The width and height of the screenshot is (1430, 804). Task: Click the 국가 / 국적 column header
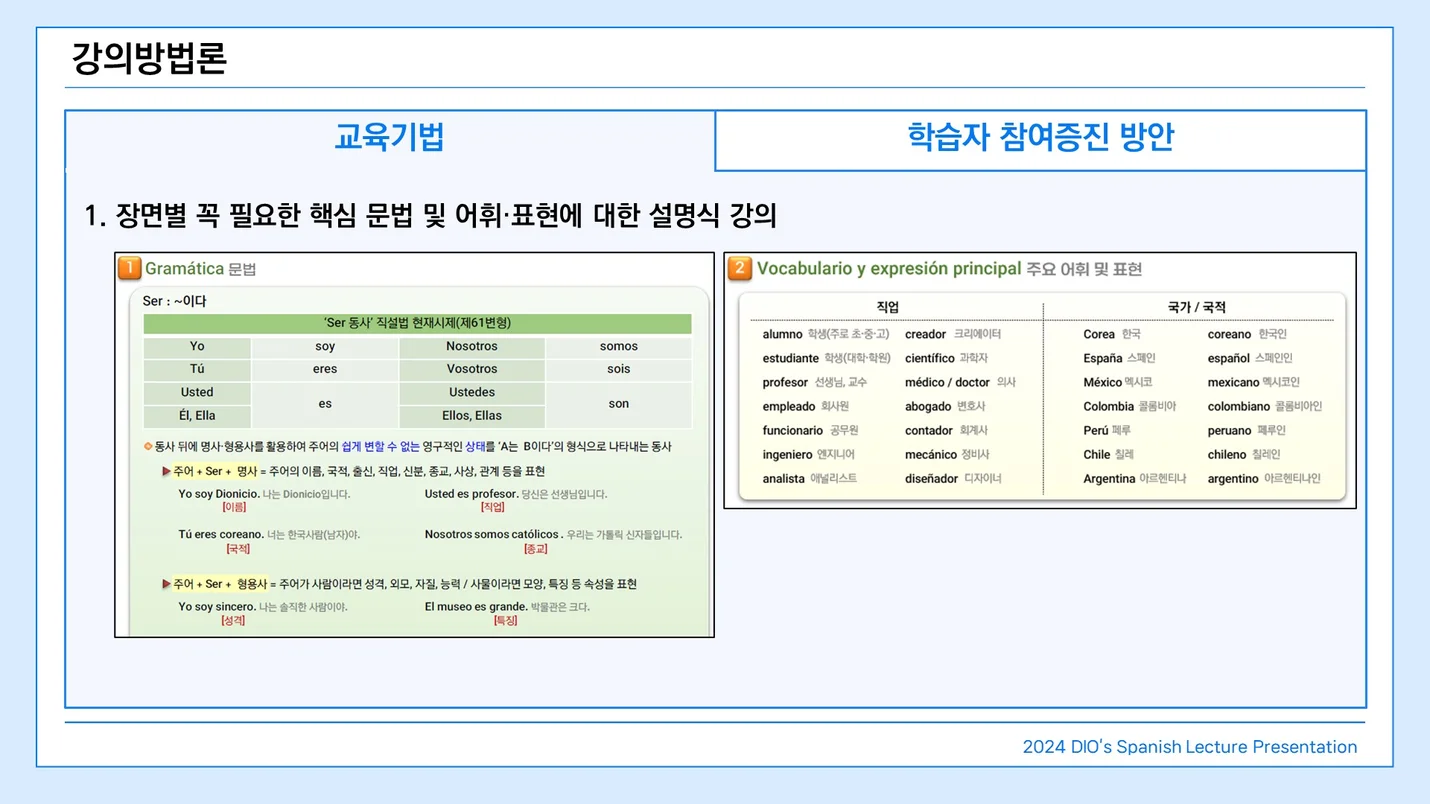1196,307
